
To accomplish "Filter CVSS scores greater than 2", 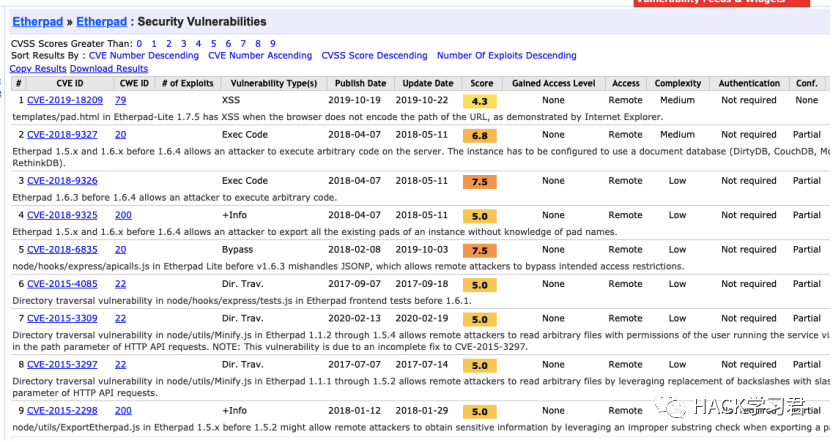I will click(x=169, y=44).
